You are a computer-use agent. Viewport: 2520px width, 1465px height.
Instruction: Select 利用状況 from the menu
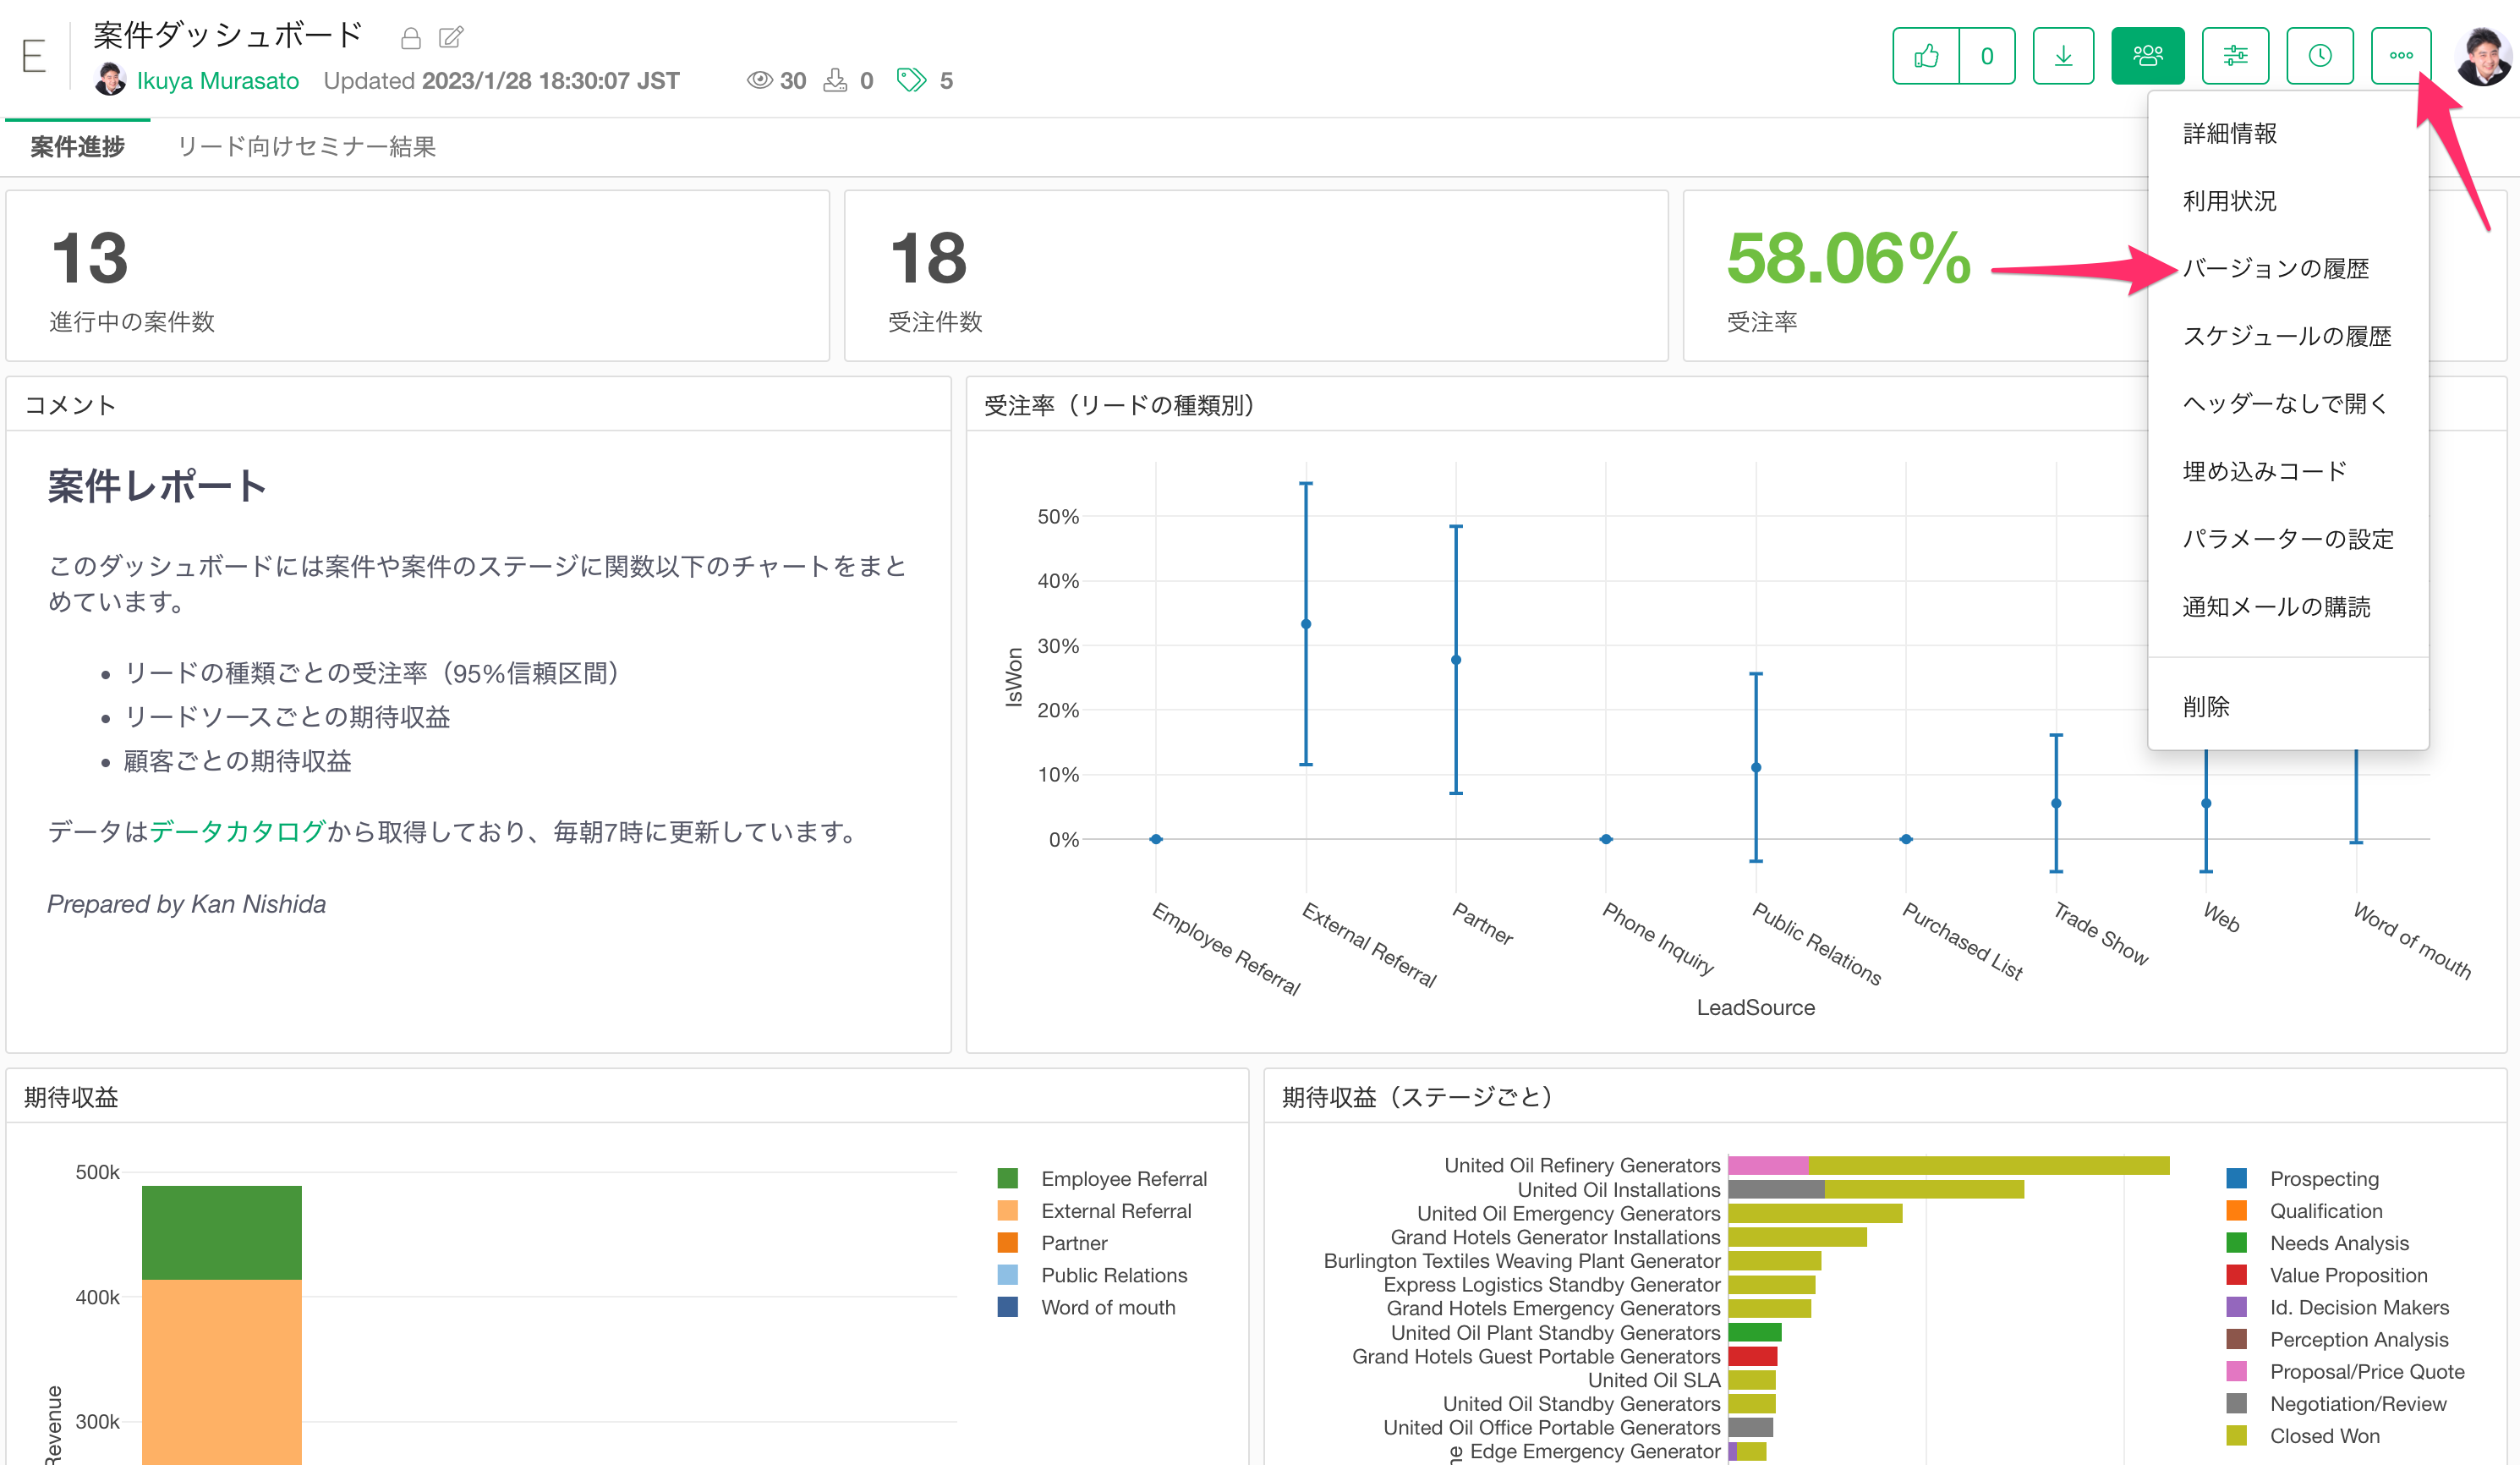click(x=2288, y=201)
